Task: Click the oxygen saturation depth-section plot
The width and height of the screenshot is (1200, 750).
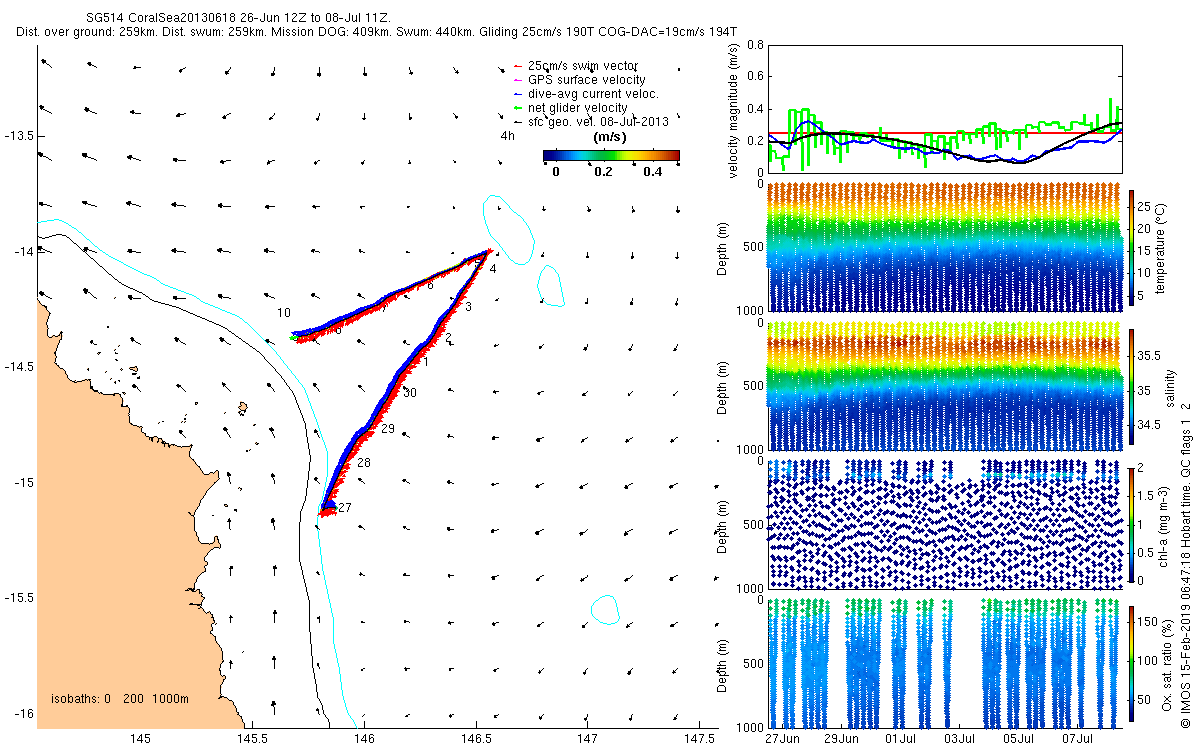Action: click(945, 662)
